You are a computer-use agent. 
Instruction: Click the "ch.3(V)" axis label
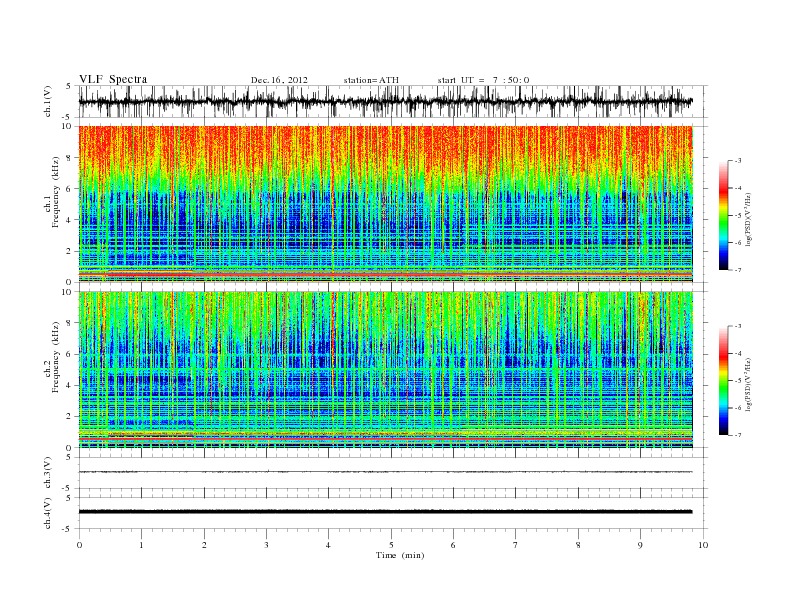pos(48,473)
